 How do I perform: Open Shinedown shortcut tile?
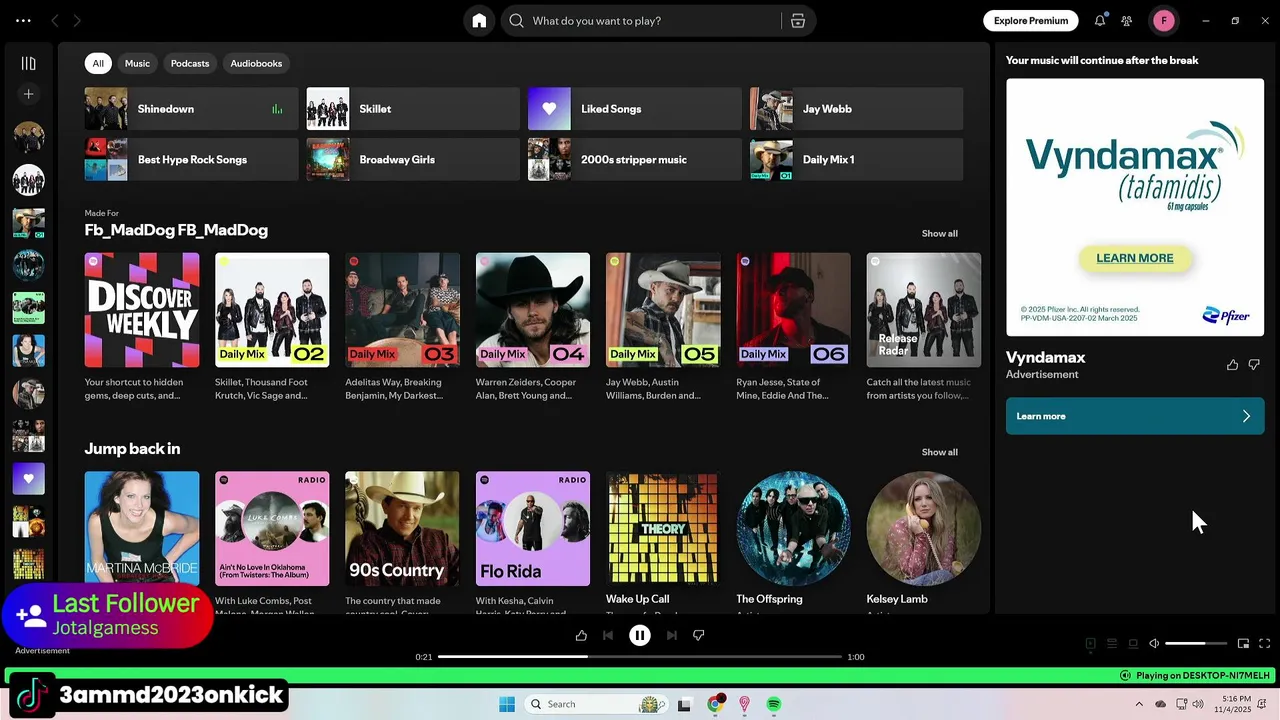(x=191, y=109)
